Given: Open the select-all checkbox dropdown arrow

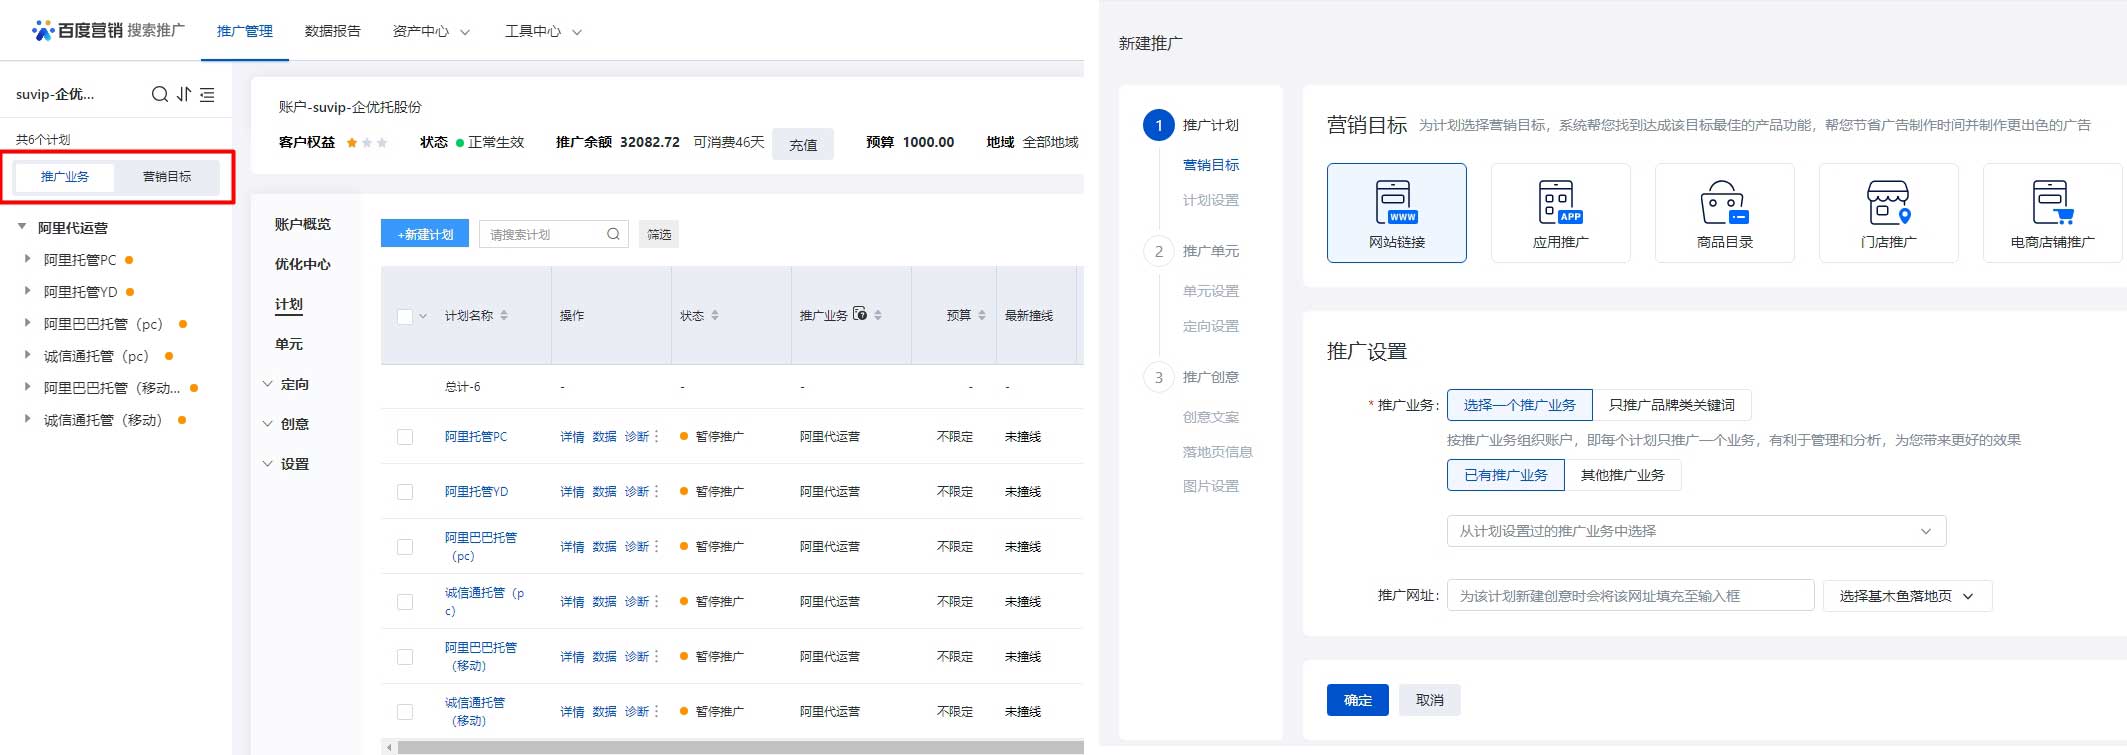Looking at the screenshot, I should pyautogui.click(x=423, y=316).
